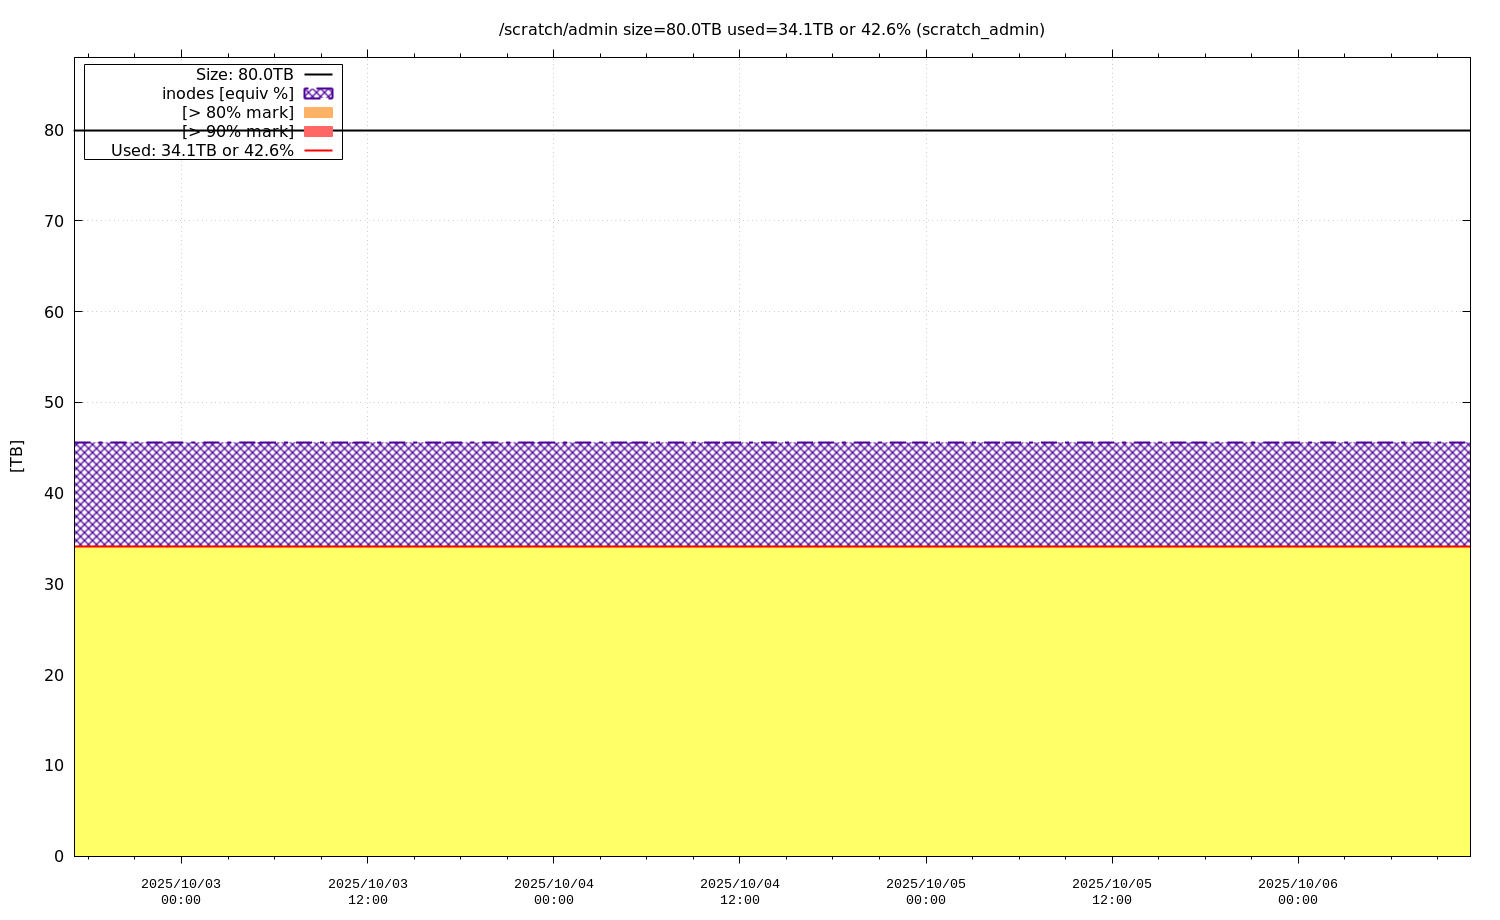Click the 2025/10/03 12:00 x-axis label
The image size is (1500, 920).
tap(367, 891)
